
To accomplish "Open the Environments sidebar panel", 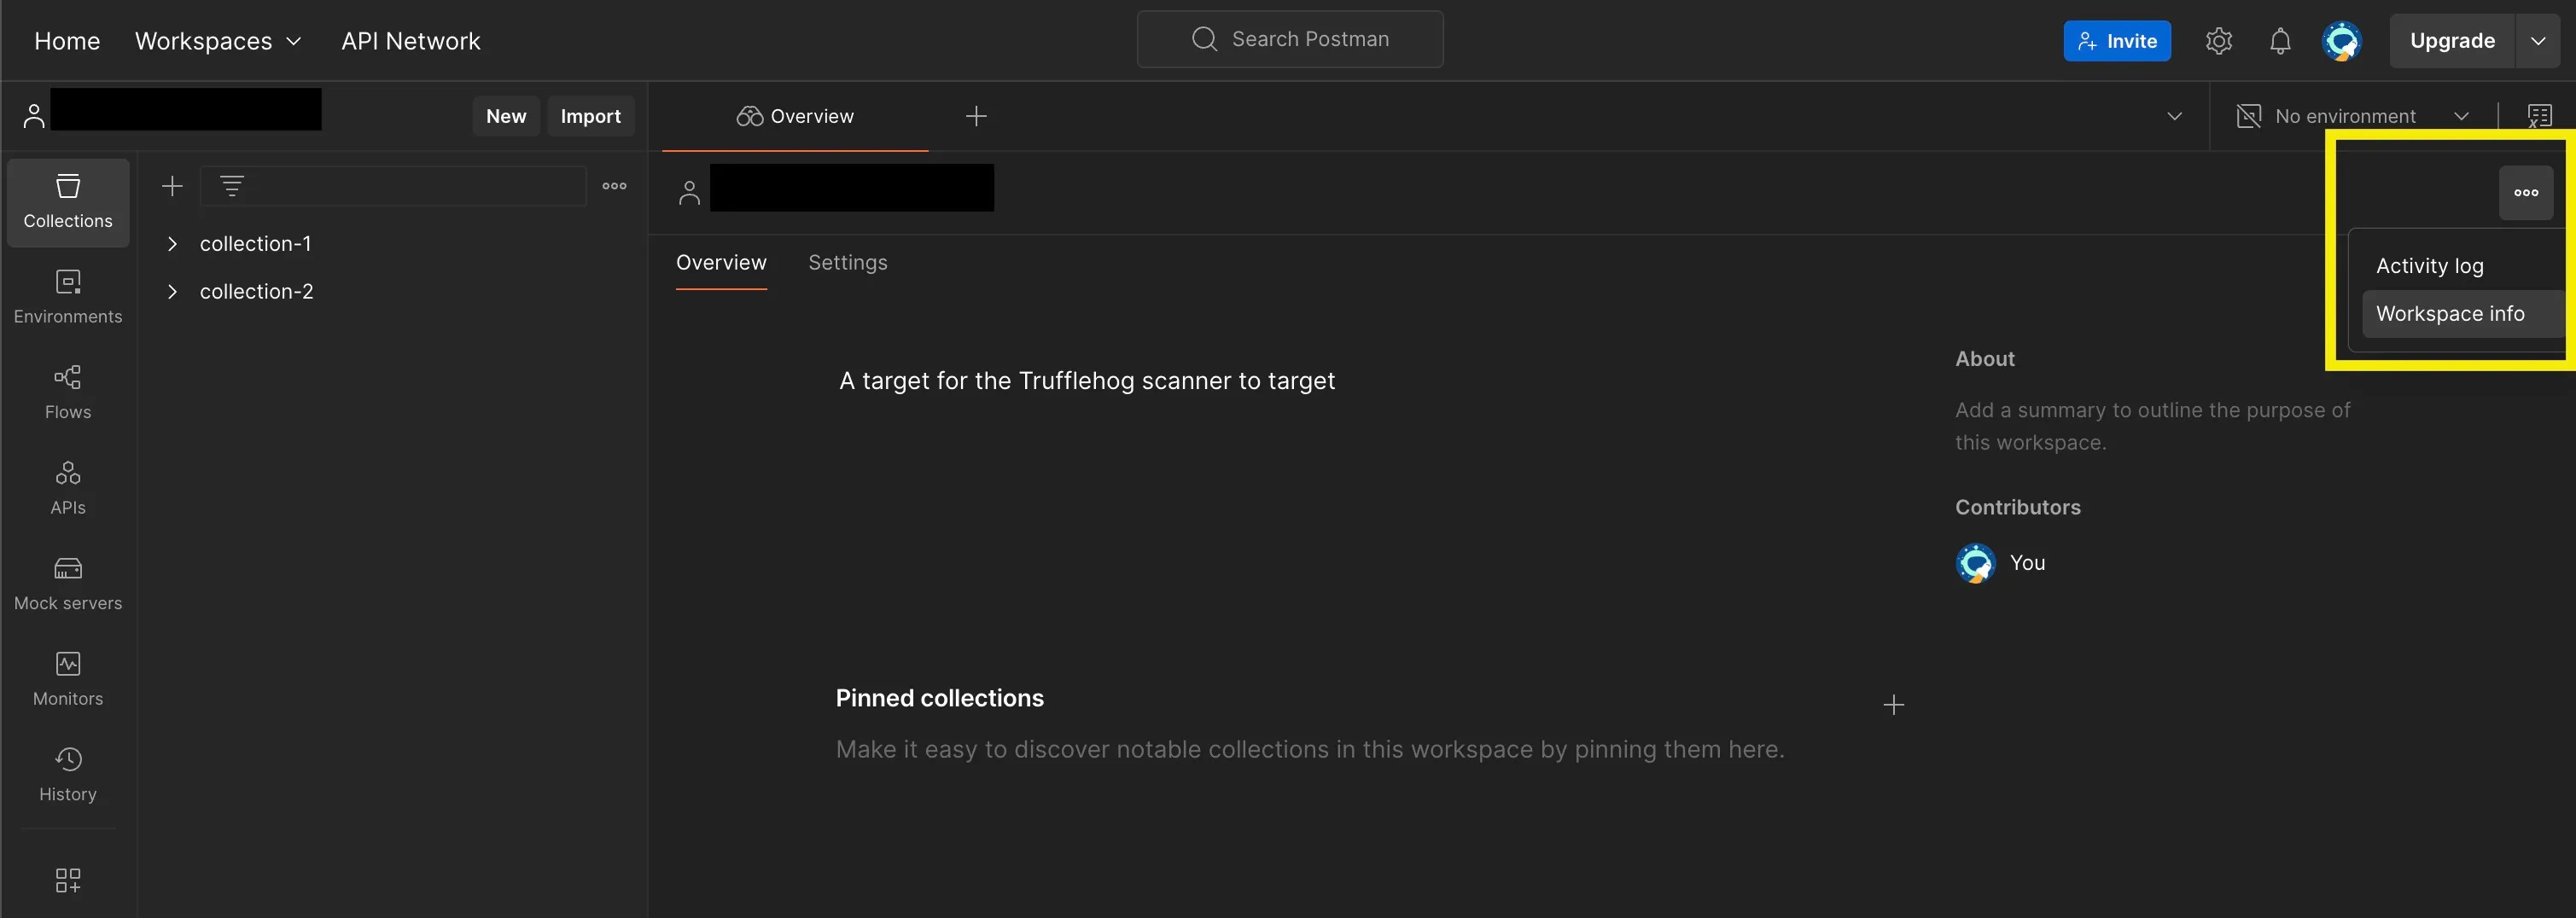I will point(68,297).
